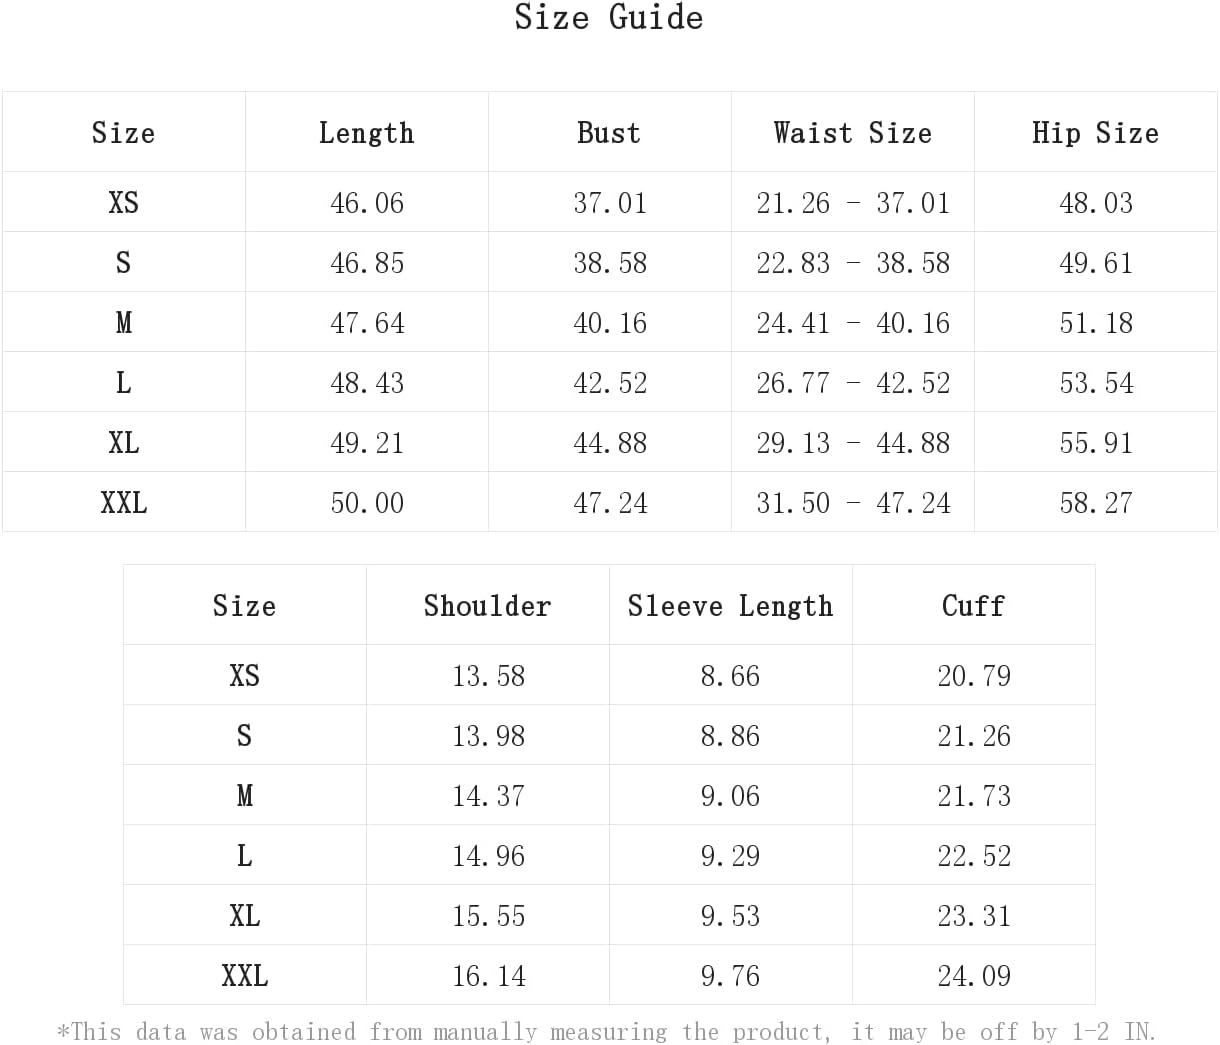
Task: Click sleeve length value 9.06
Action: (x=730, y=796)
